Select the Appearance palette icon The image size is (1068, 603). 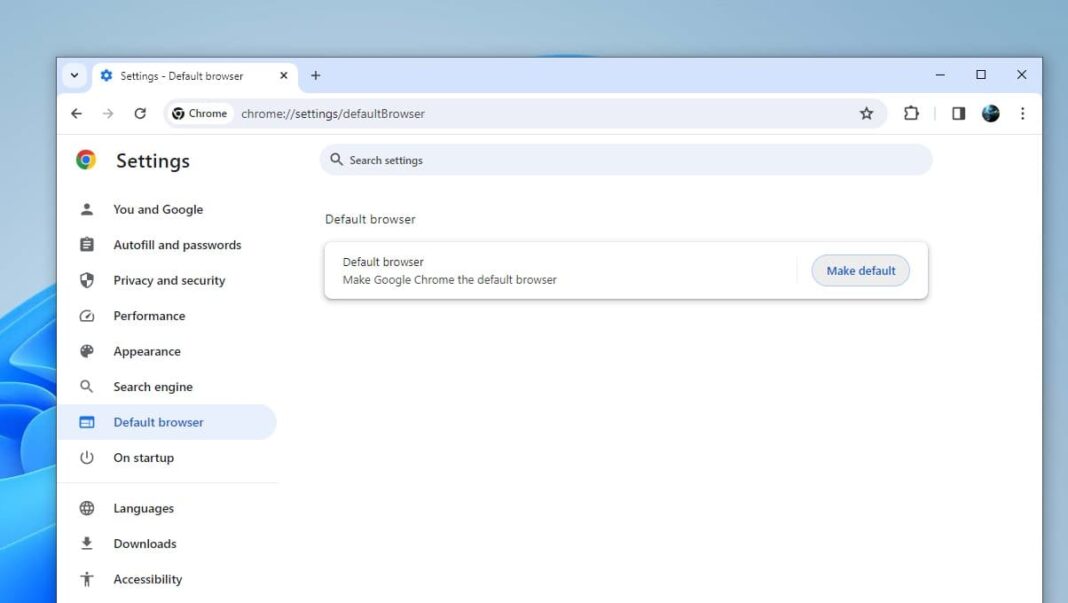(87, 351)
